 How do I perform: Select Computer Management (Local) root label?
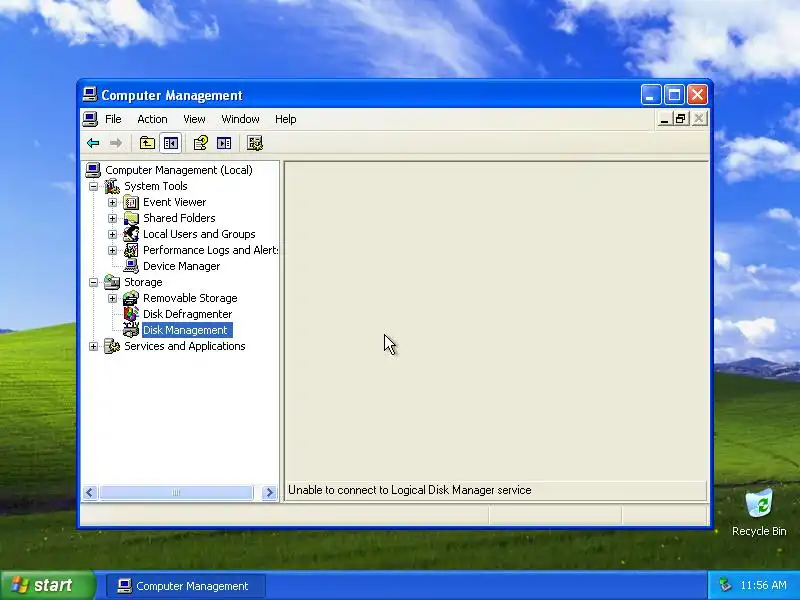(x=179, y=170)
